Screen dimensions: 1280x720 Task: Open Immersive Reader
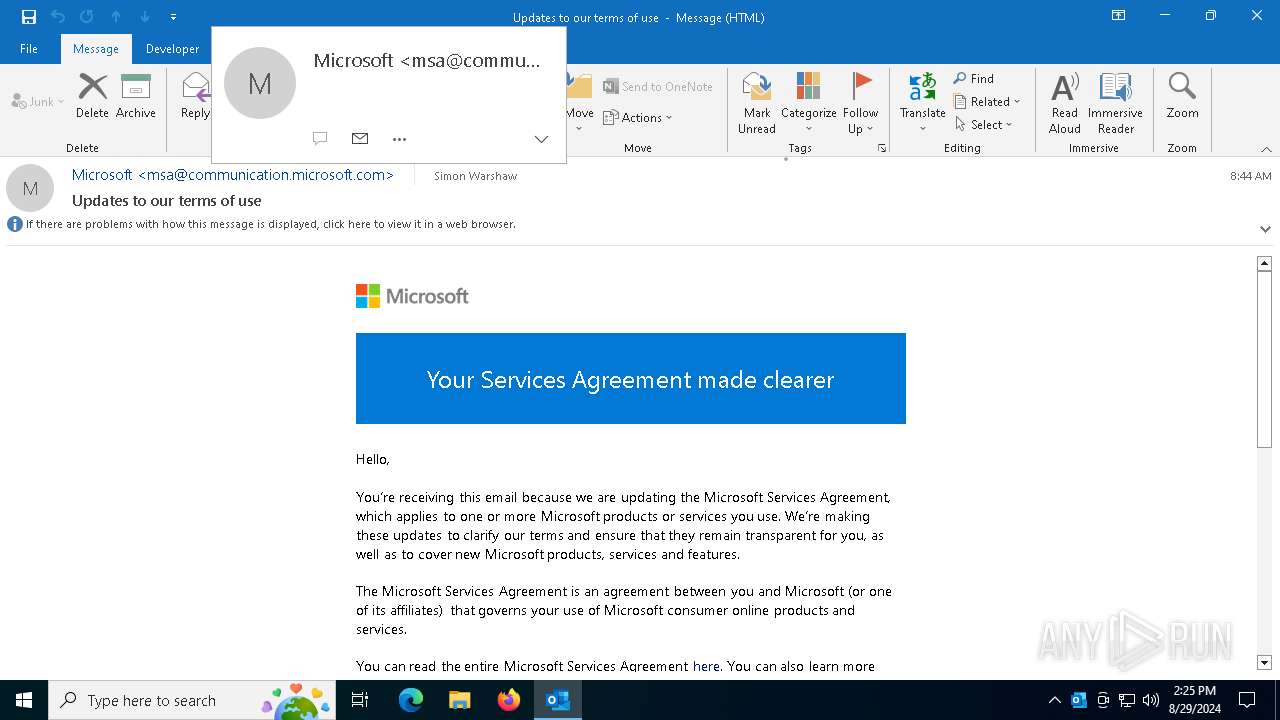[x=1116, y=103]
